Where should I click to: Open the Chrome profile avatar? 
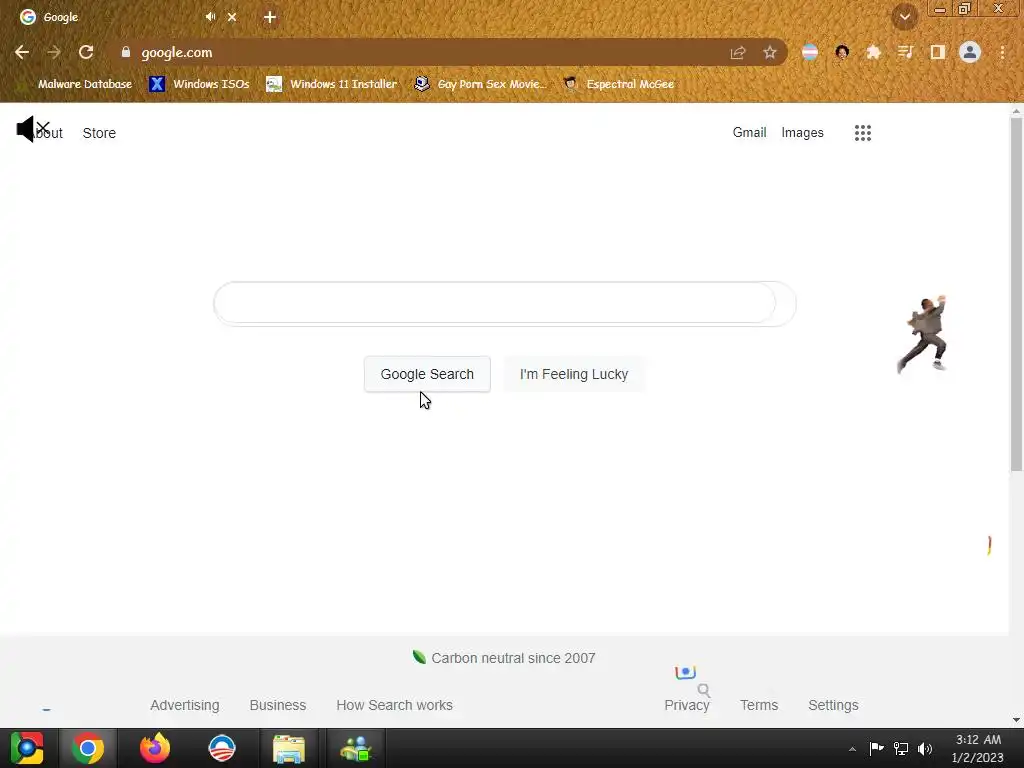click(x=970, y=53)
